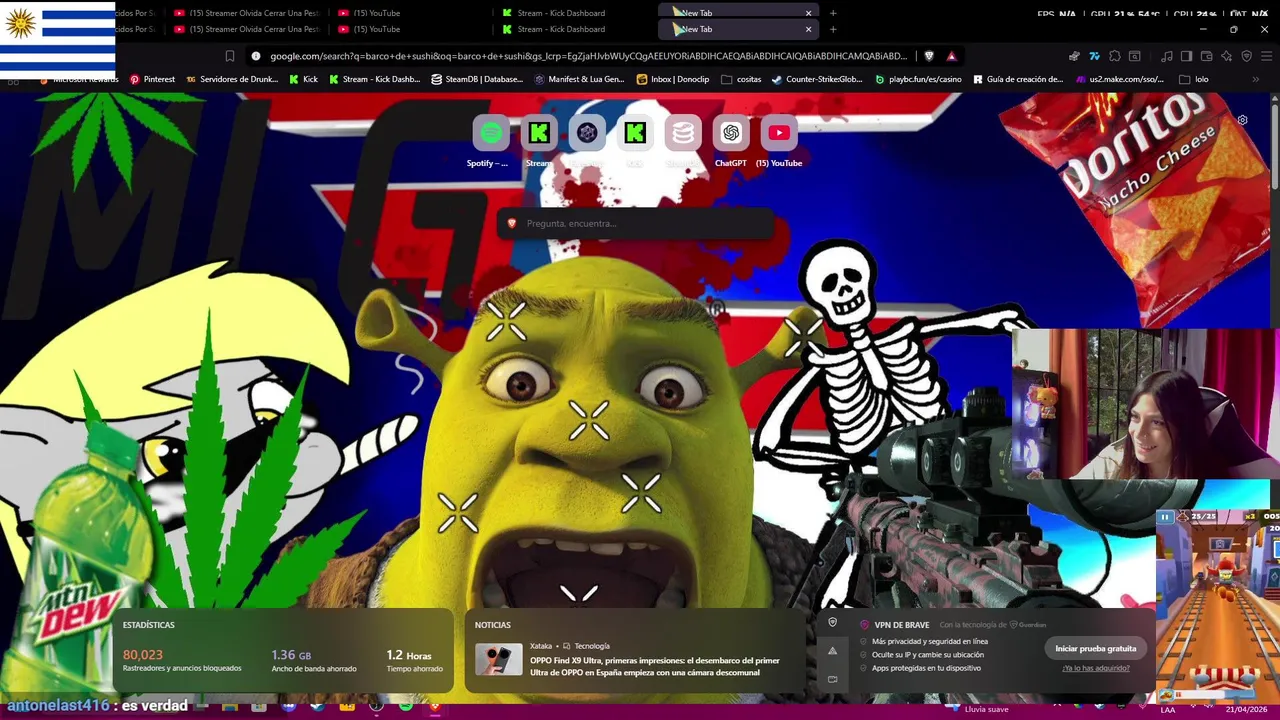
Task: Open the 'Manifest & Lua Gen...' bookmark
Action: [x=579, y=79]
